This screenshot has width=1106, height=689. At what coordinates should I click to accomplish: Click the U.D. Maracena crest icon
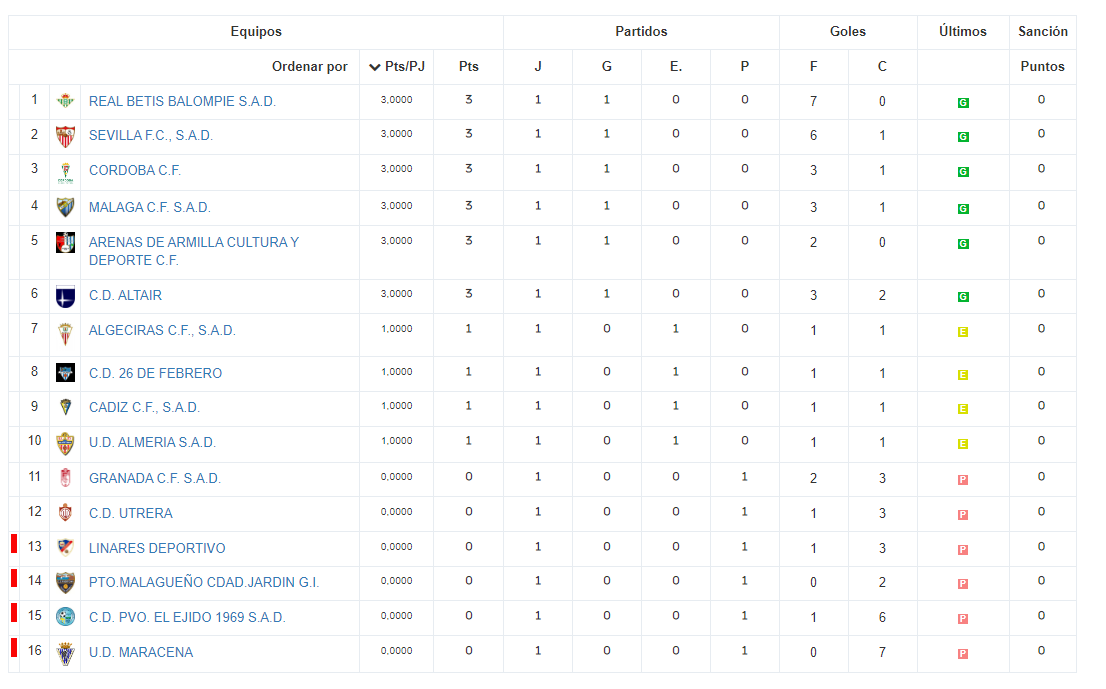[66, 654]
